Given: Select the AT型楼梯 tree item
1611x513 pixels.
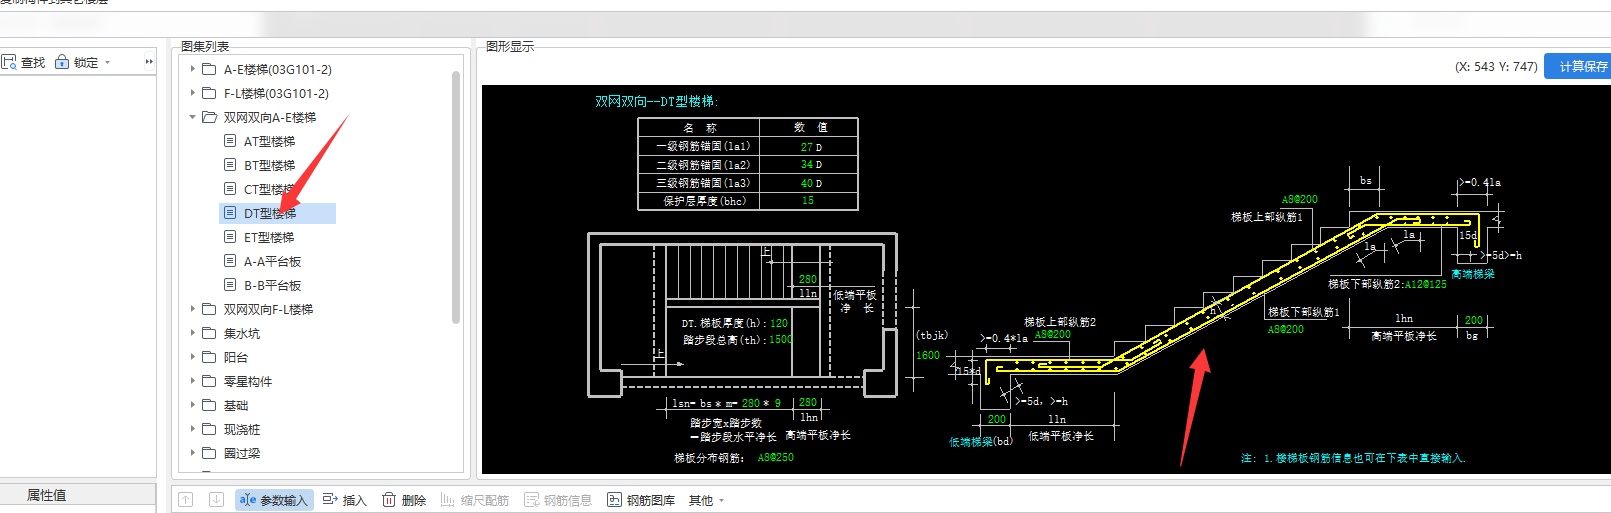Looking at the screenshot, I should 269,141.
